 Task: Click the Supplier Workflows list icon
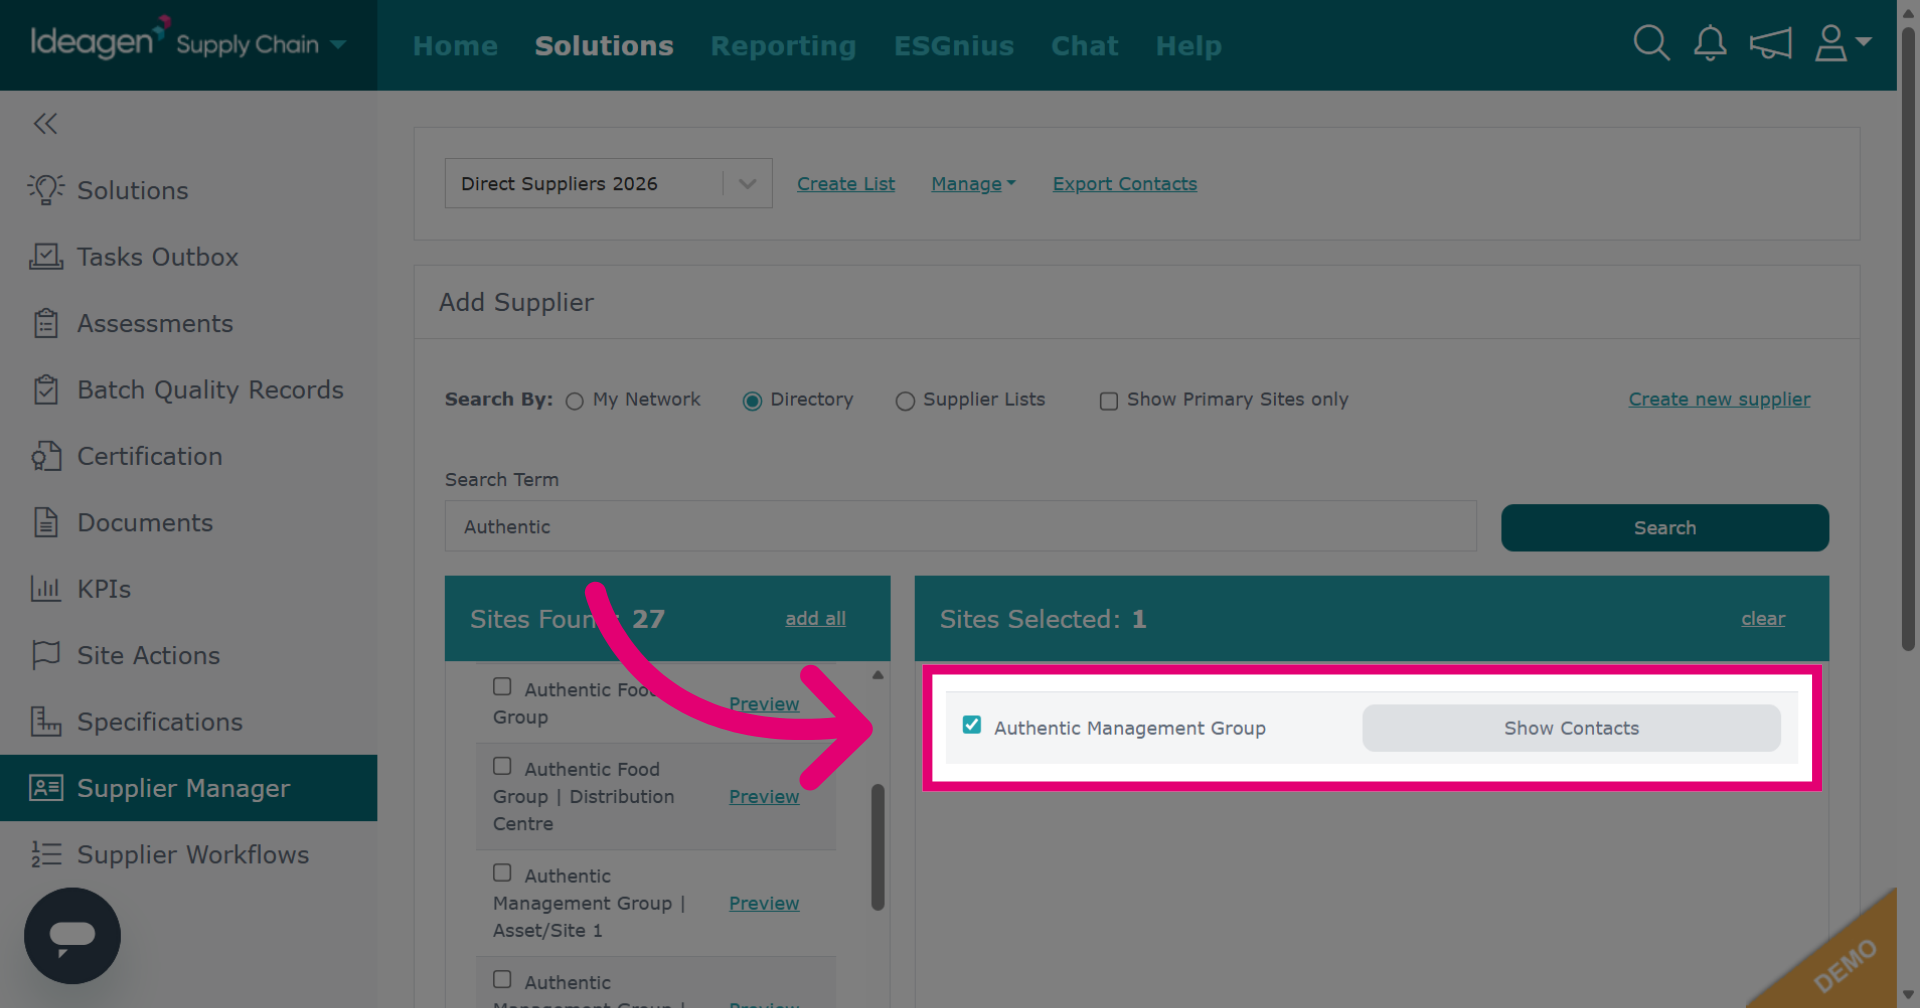(x=45, y=854)
